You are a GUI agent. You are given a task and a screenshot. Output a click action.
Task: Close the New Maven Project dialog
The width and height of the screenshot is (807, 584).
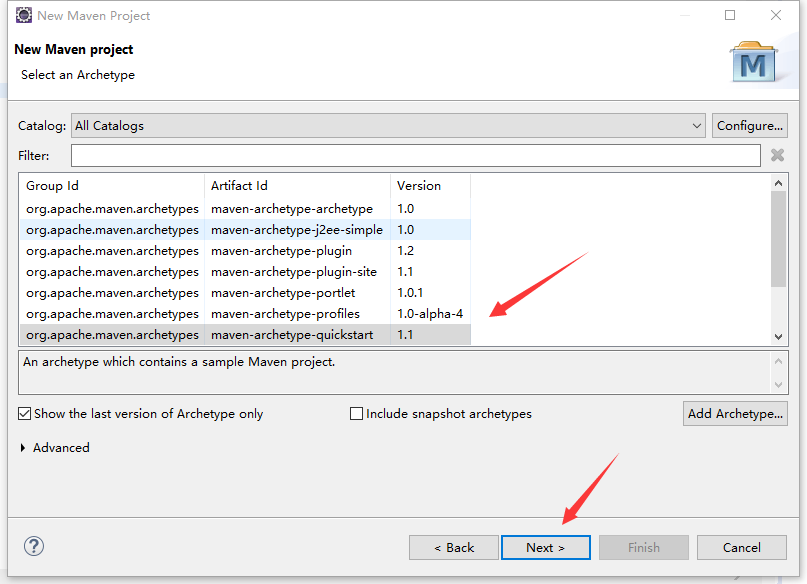coord(776,15)
